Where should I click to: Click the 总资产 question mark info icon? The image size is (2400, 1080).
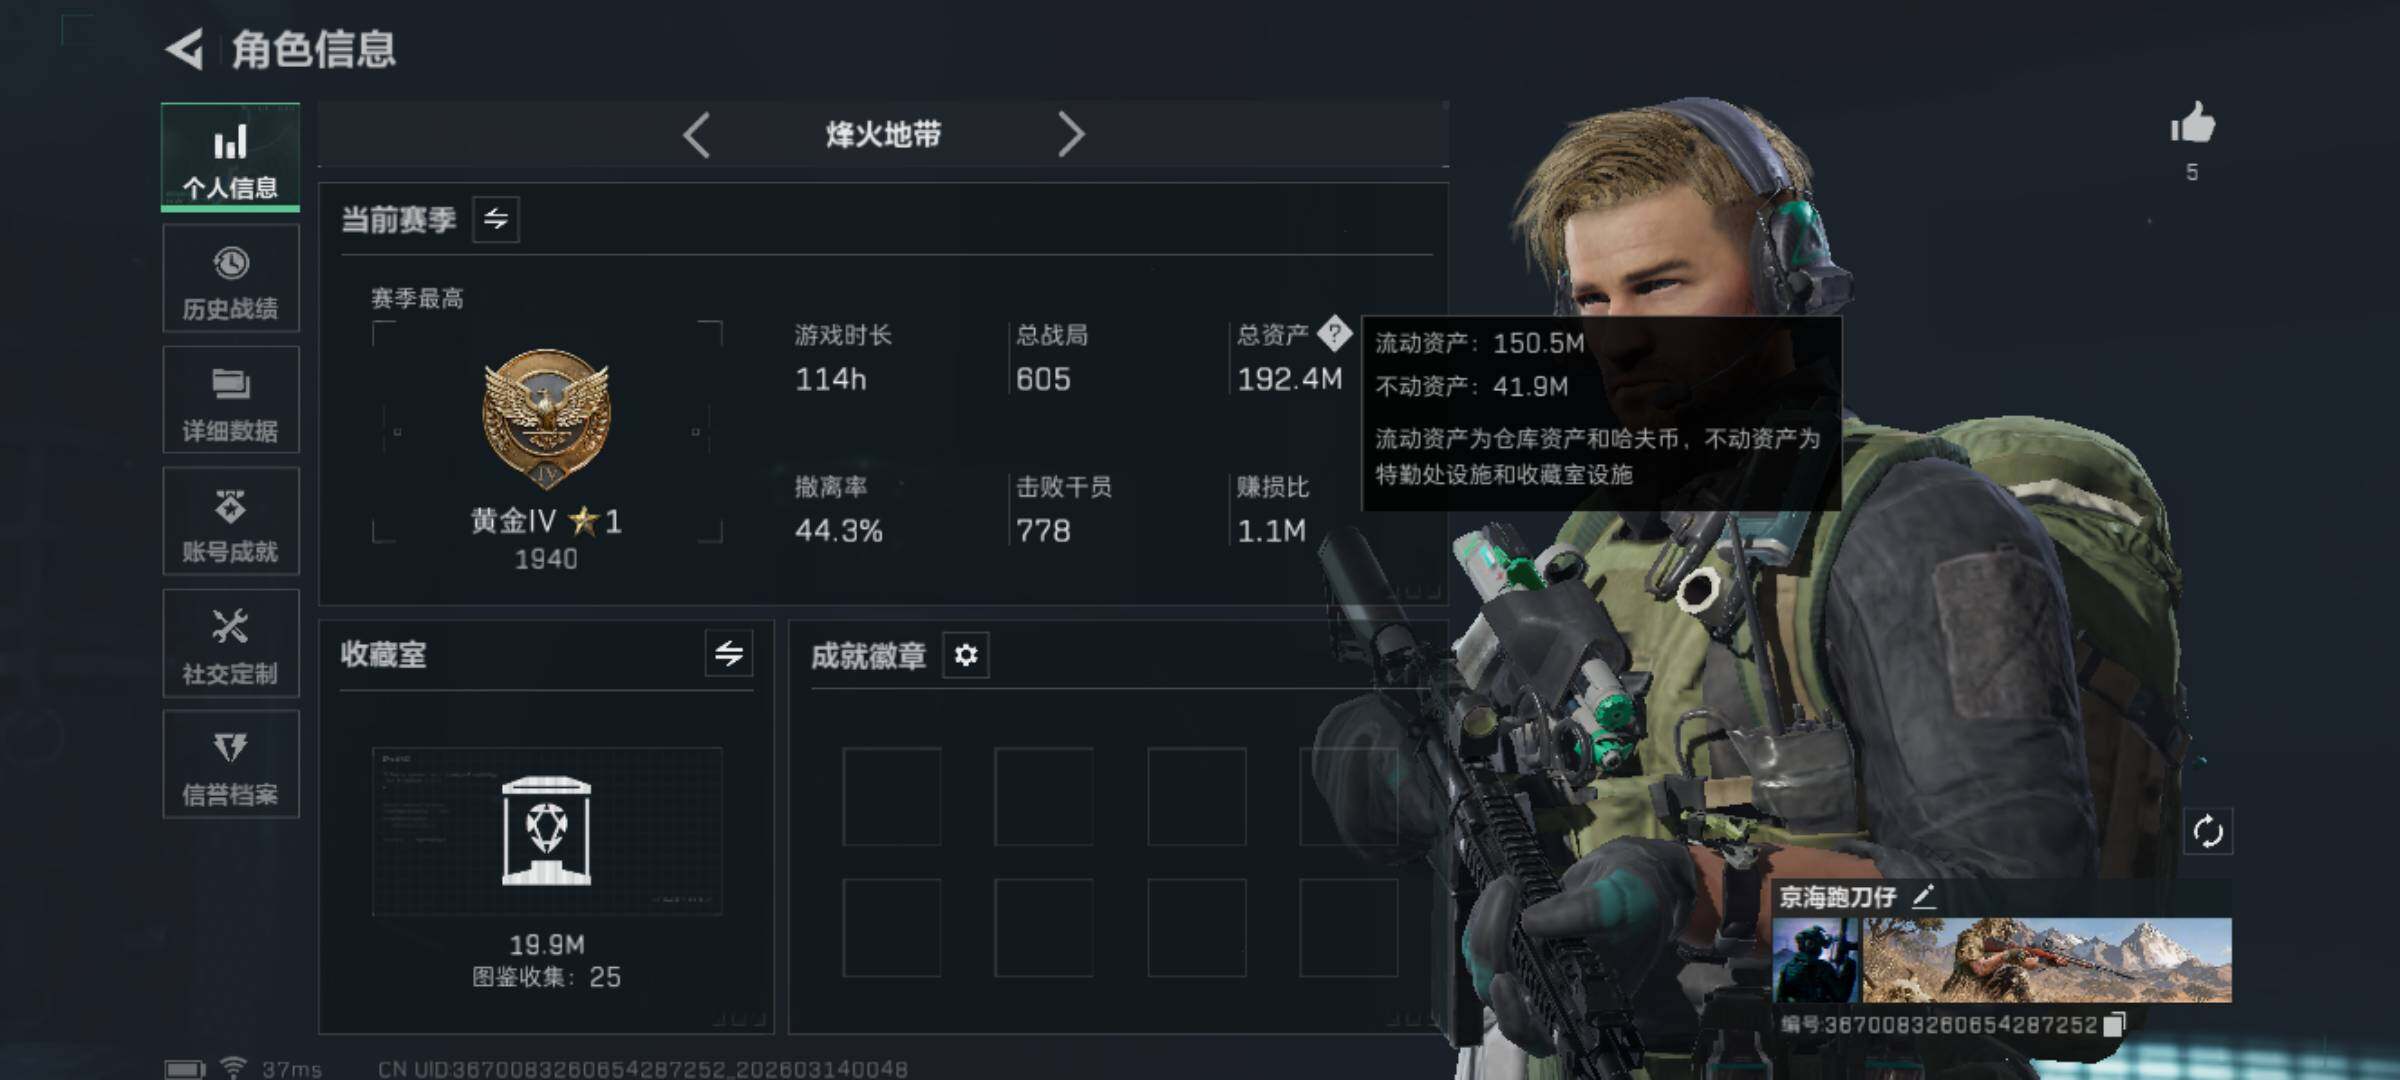(x=1334, y=334)
